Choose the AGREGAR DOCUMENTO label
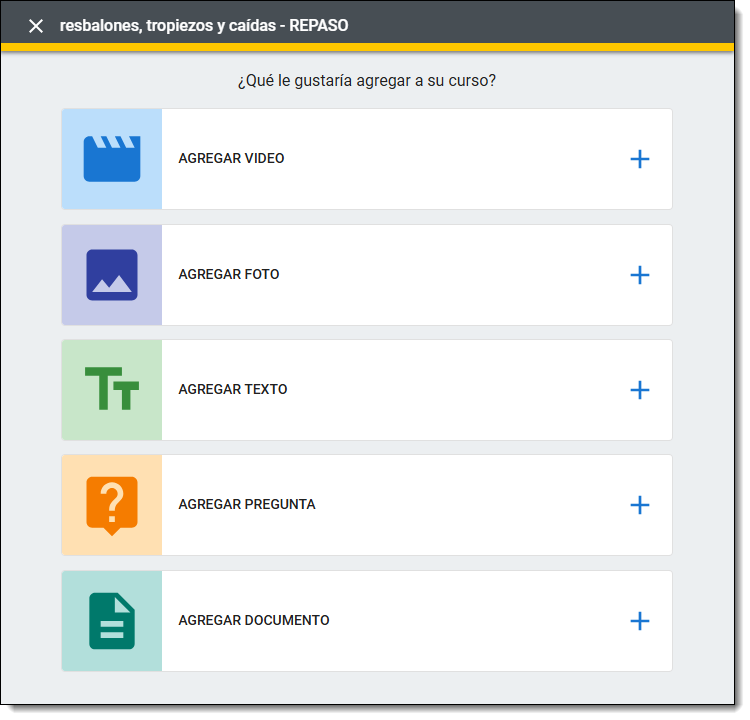 (254, 621)
